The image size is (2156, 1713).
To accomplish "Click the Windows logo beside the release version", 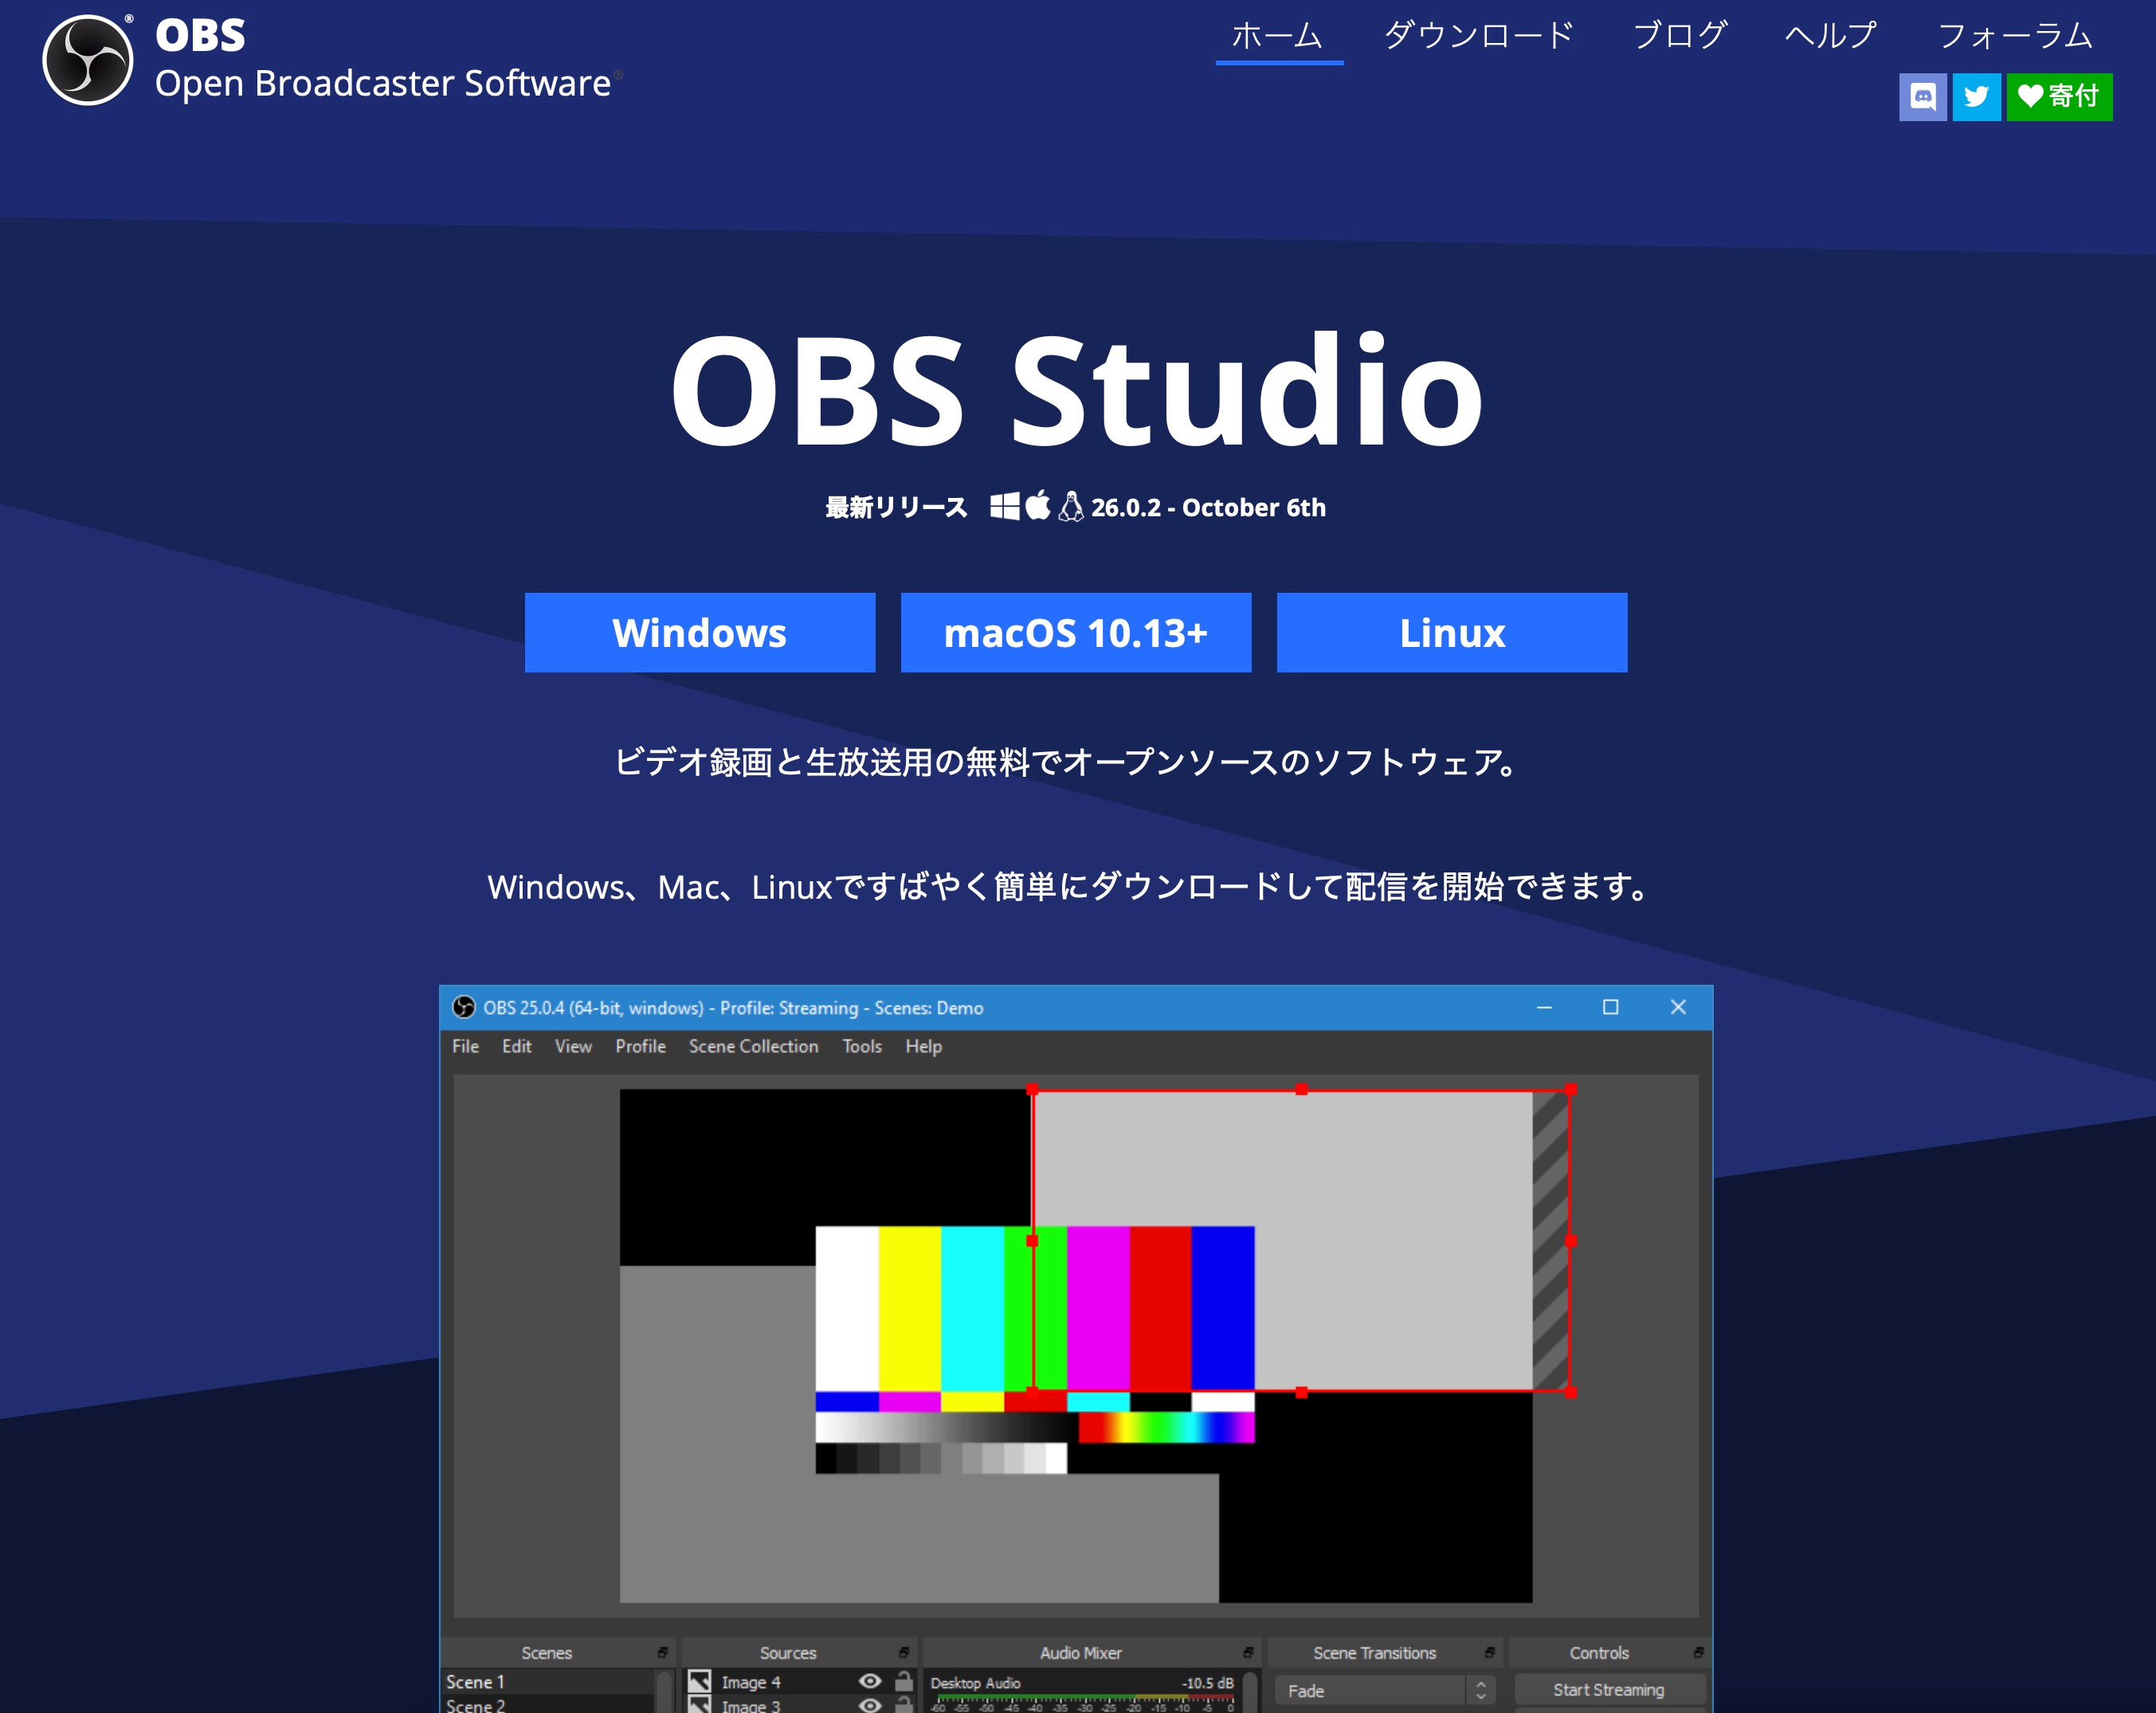I will point(1005,507).
